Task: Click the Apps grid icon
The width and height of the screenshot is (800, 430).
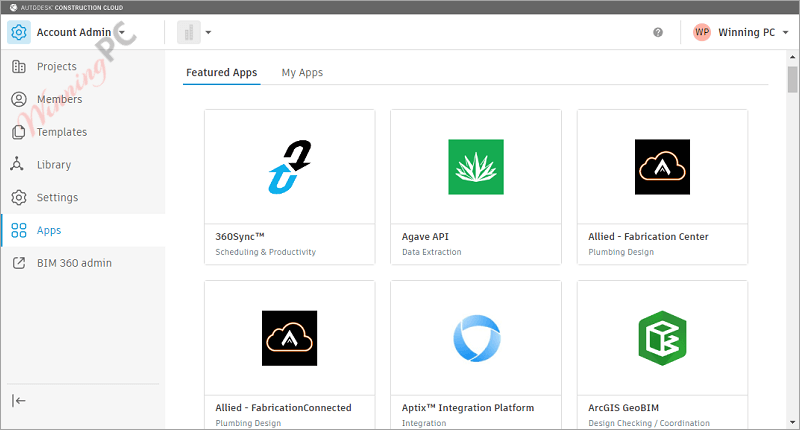Action: pos(19,230)
